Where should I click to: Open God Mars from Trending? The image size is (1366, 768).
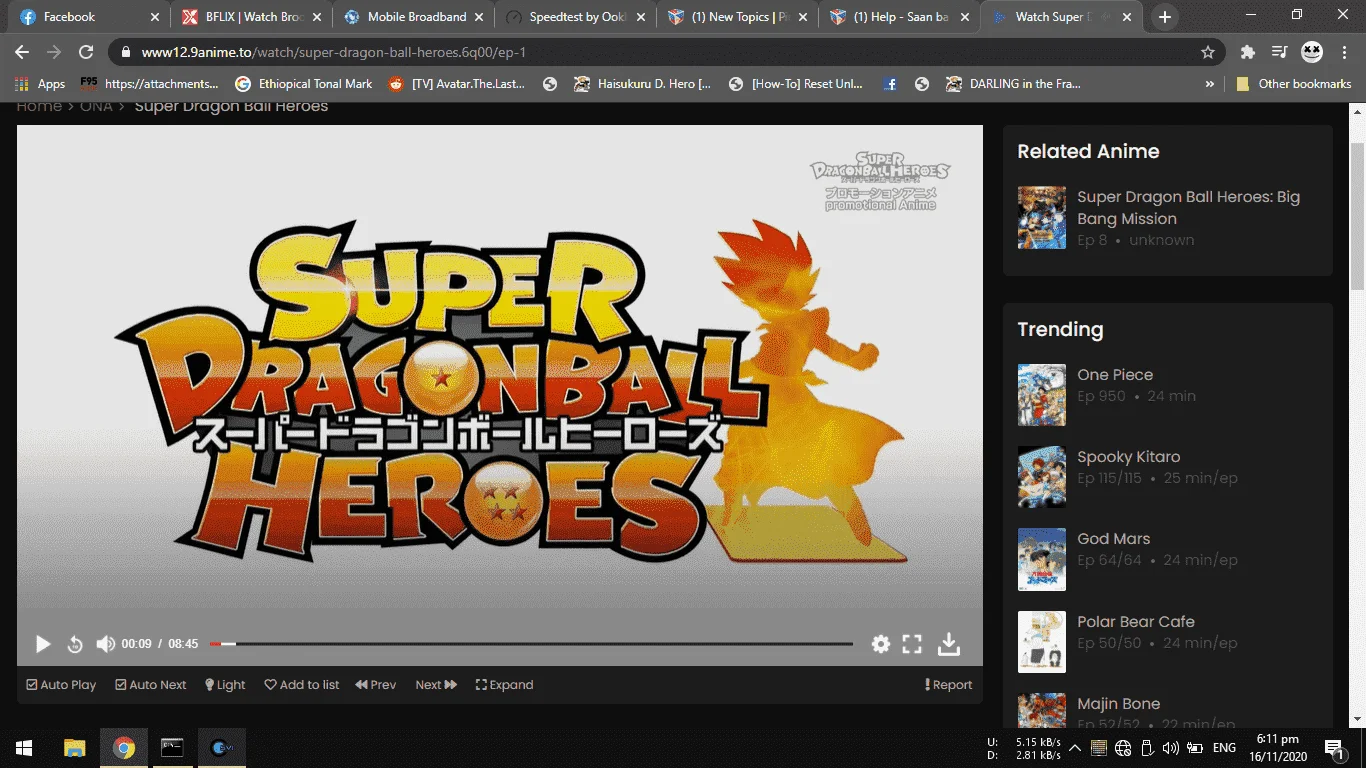pyautogui.click(x=1114, y=539)
